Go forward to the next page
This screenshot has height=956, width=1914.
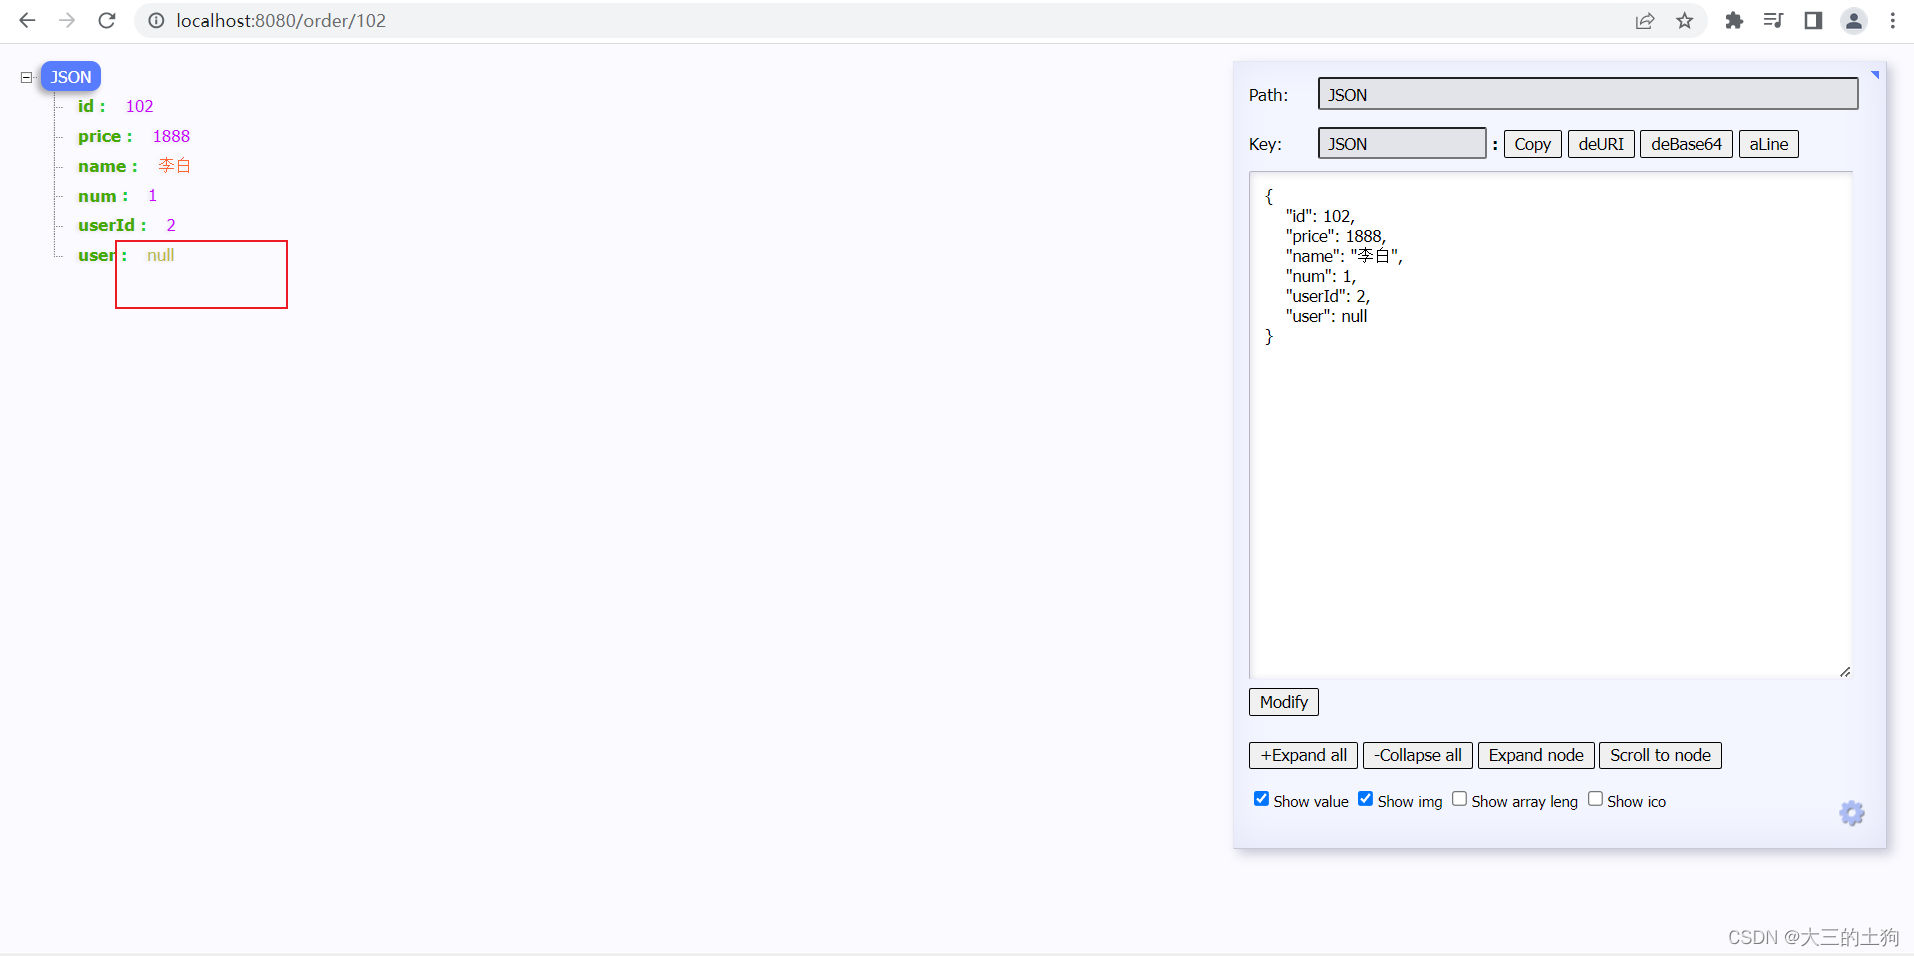click(67, 20)
